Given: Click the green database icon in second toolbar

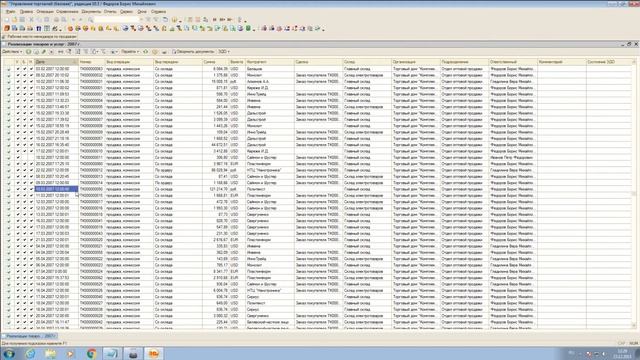Looking at the screenshot, I should click(248, 29).
